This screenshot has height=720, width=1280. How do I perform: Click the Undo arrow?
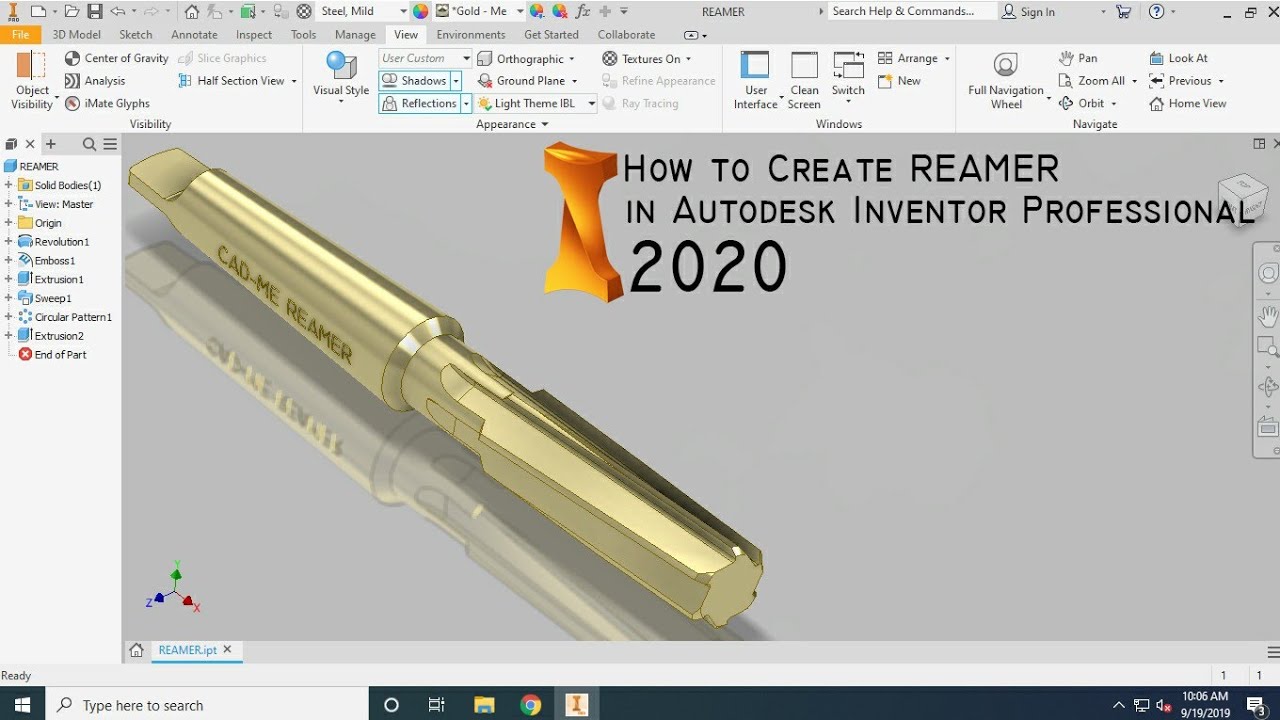[x=117, y=11]
